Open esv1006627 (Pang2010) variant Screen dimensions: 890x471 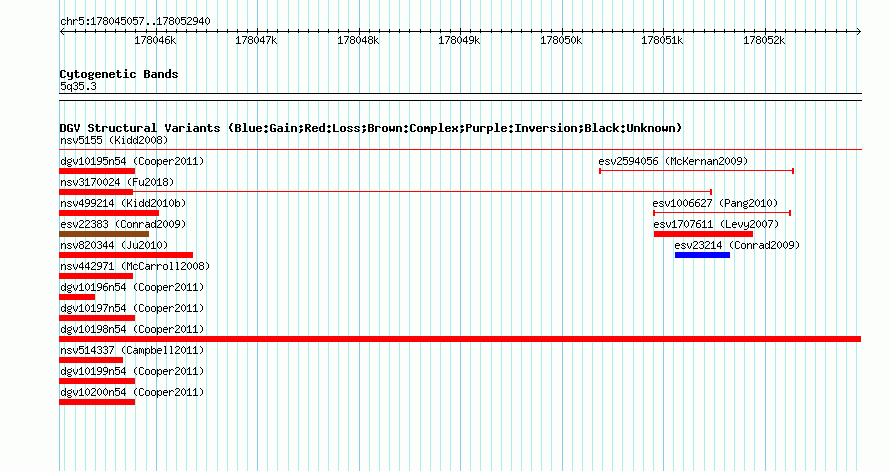[x=715, y=203]
